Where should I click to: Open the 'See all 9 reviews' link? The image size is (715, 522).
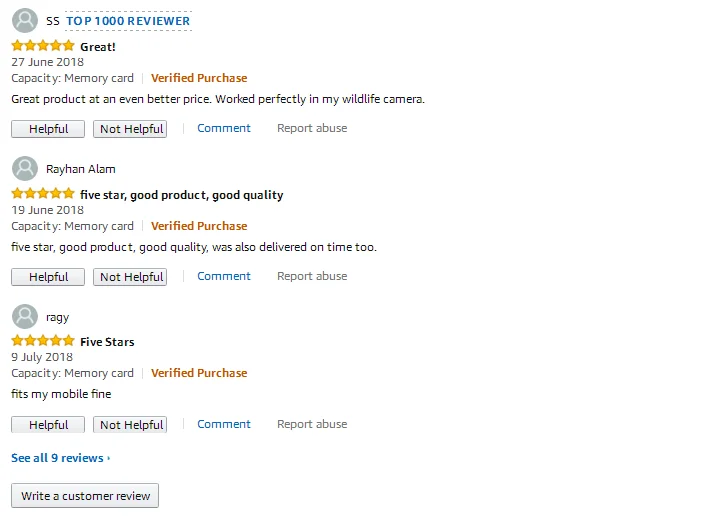(x=60, y=458)
